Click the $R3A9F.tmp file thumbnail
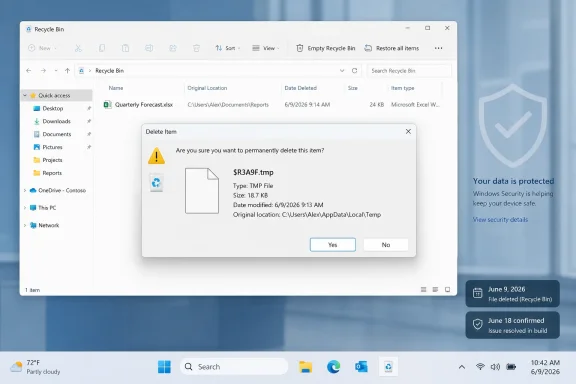Viewport: 576px width, 384px height. [202, 191]
